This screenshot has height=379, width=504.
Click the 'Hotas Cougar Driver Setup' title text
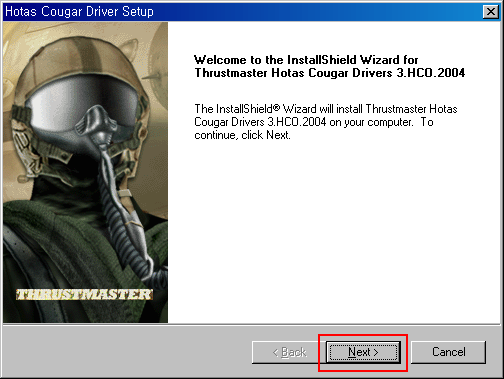click(79, 12)
